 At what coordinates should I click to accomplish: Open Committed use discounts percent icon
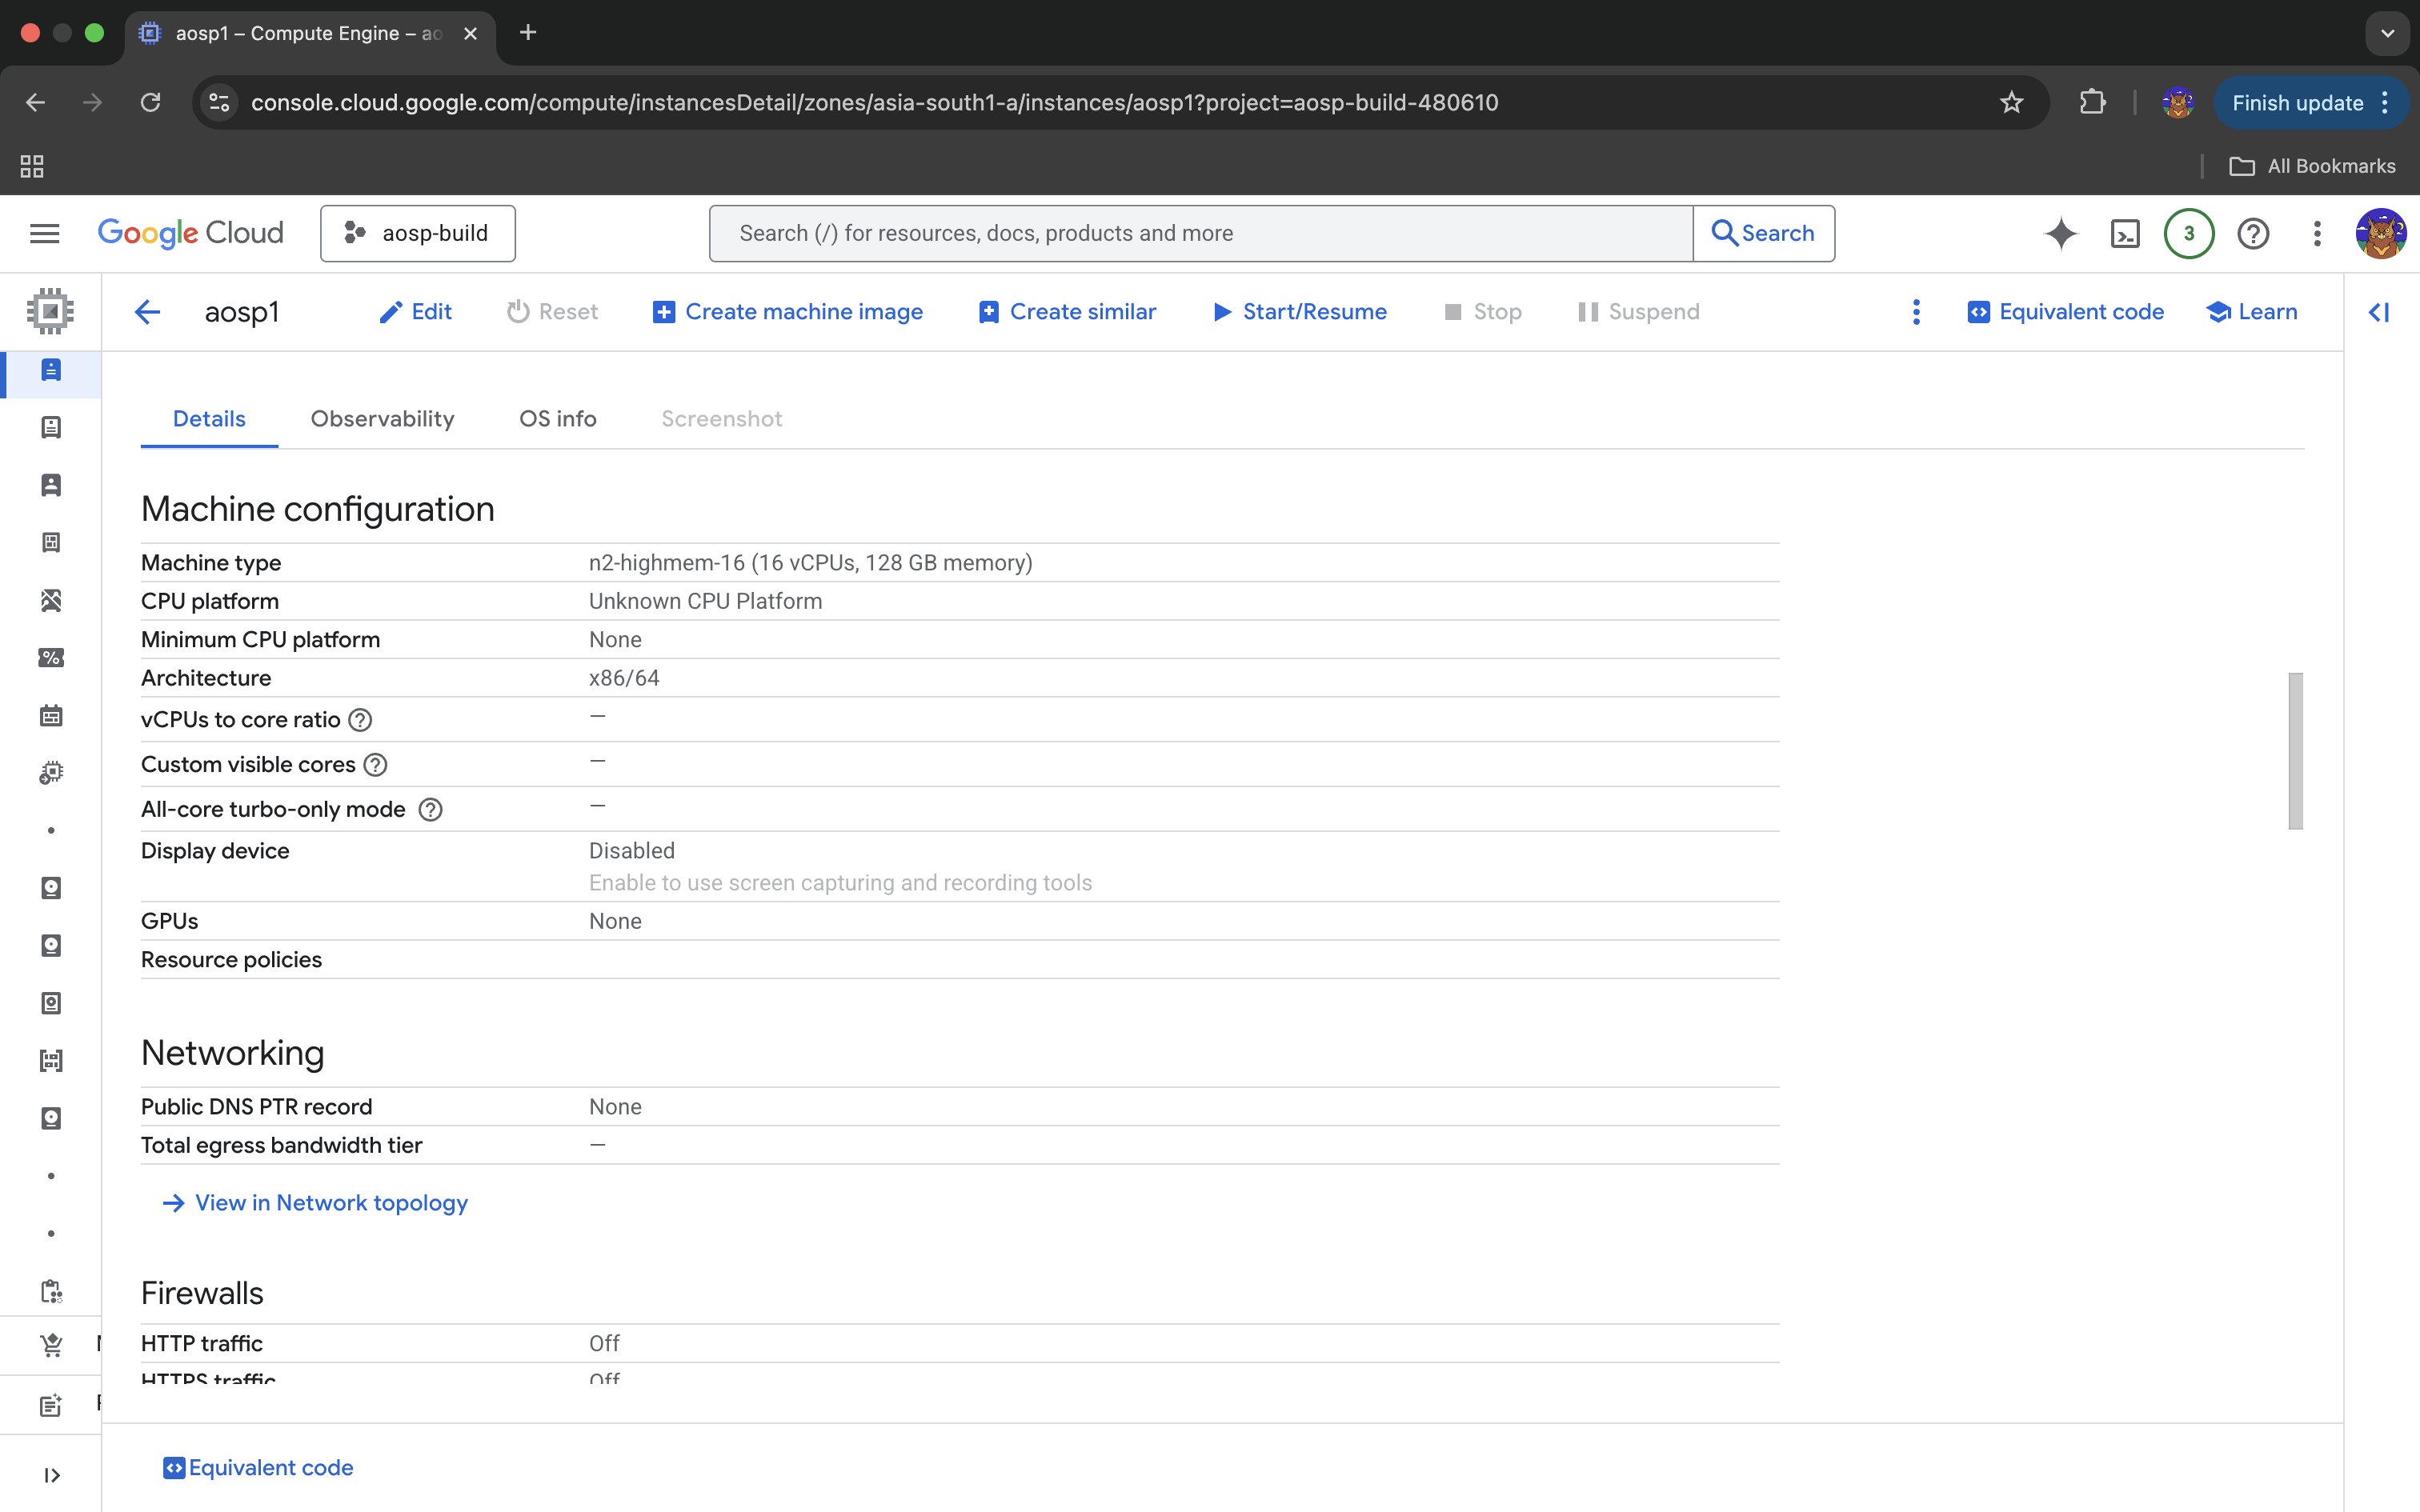click(51, 657)
